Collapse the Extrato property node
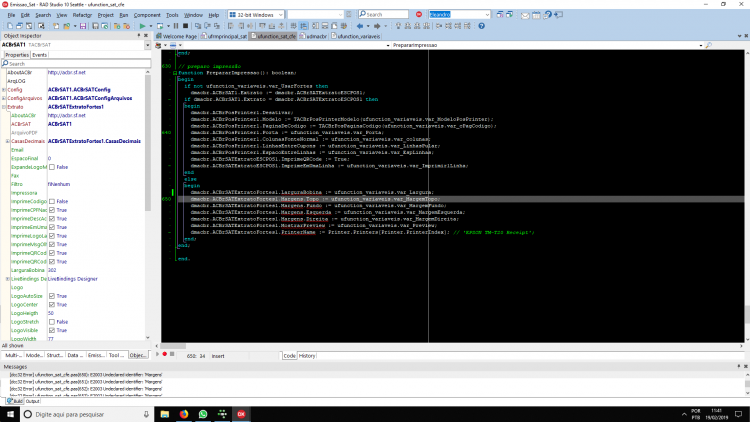The image size is (750, 422). click(4, 107)
